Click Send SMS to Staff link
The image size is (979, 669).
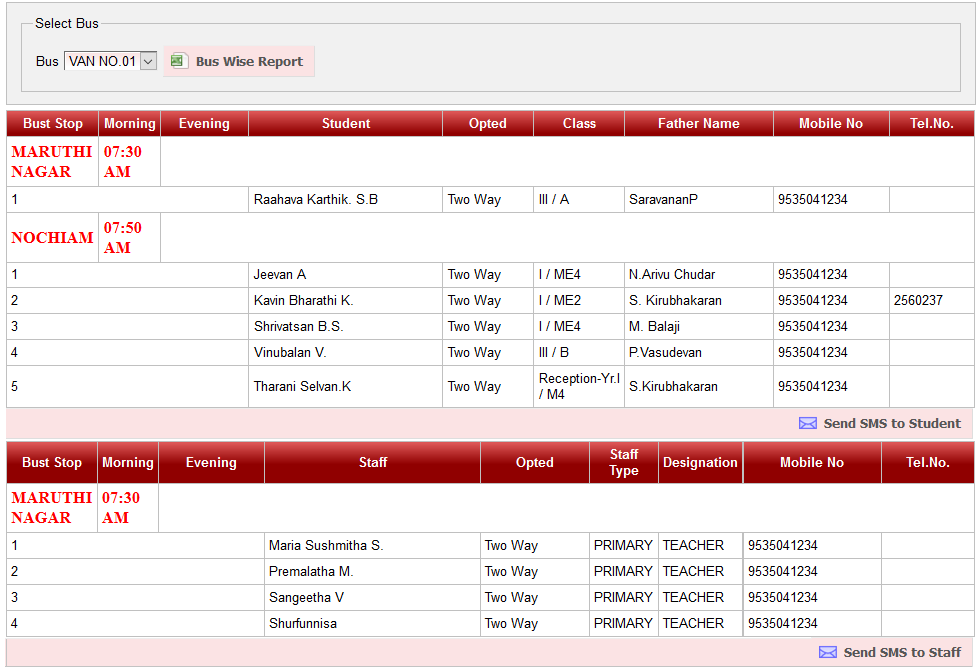[902, 652]
